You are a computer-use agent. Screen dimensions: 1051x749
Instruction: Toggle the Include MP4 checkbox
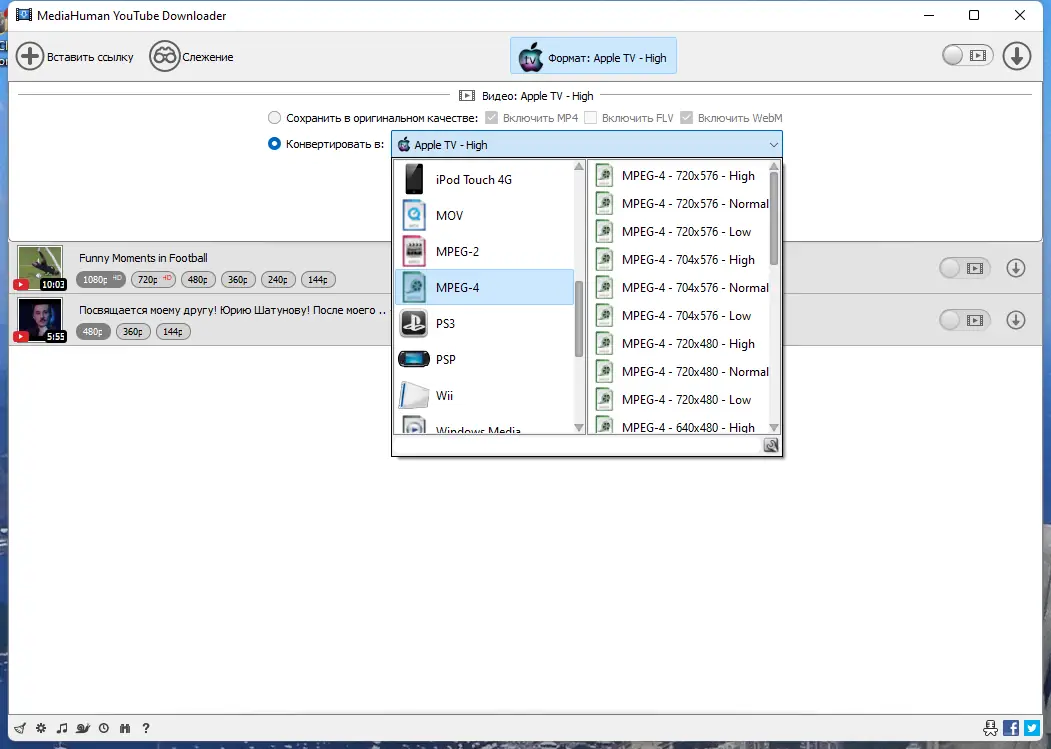492,118
